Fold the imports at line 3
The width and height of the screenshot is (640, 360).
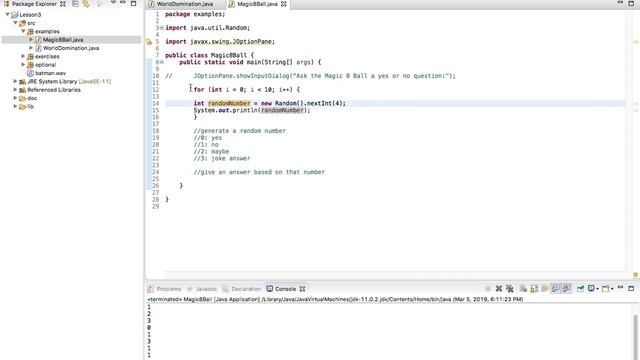[162, 28]
